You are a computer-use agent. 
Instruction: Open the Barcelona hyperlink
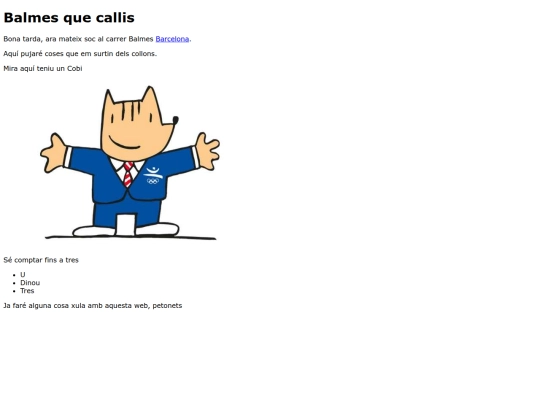[x=172, y=39]
